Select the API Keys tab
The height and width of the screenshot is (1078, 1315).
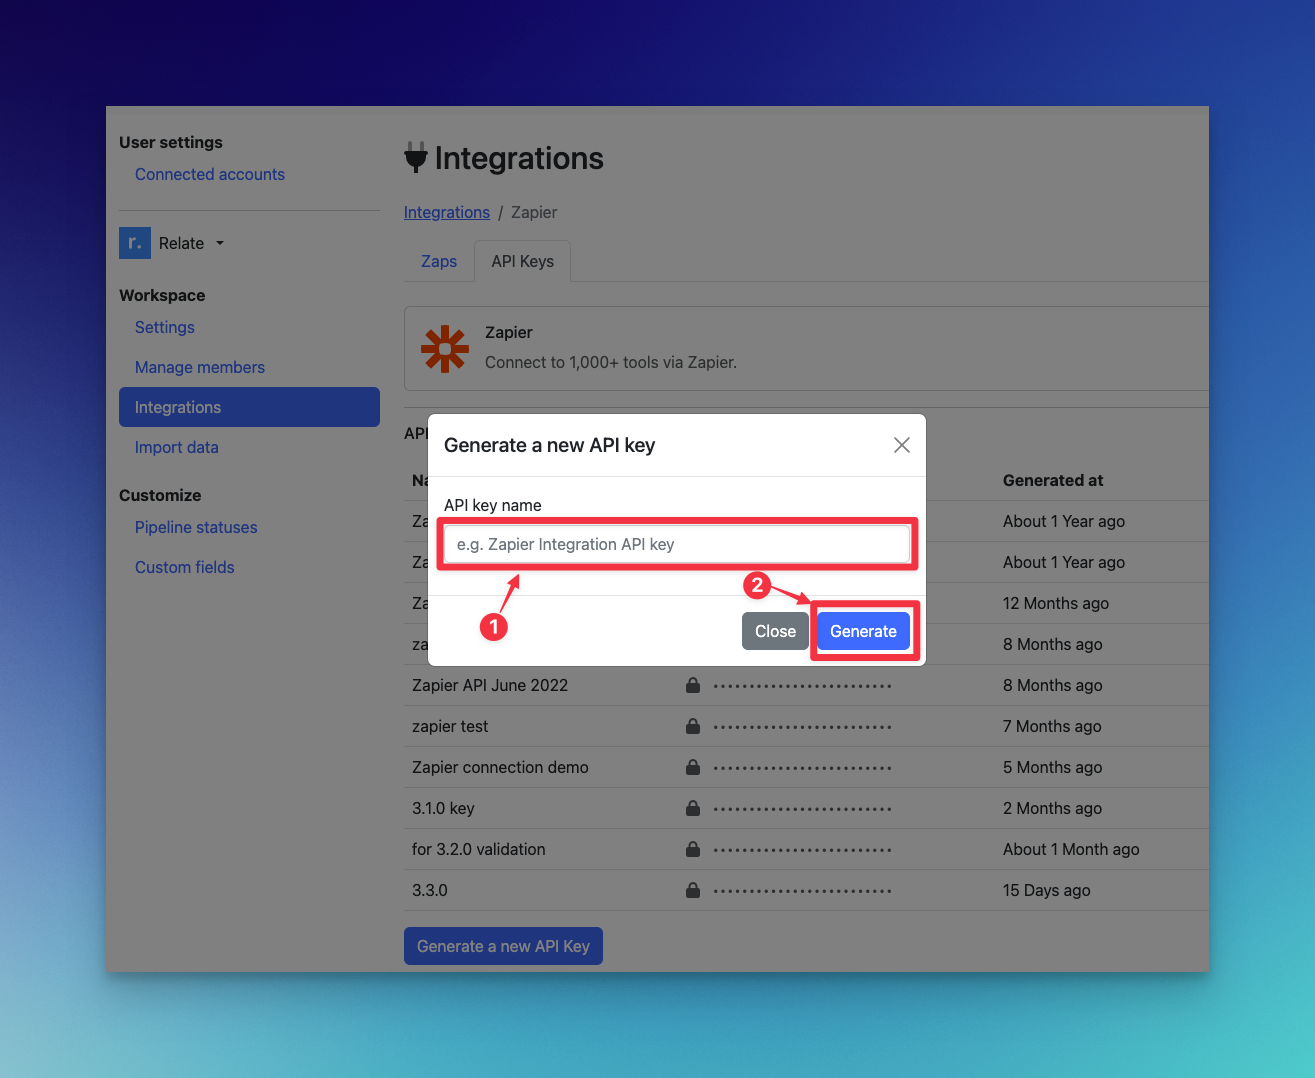[x=522, y=261]
